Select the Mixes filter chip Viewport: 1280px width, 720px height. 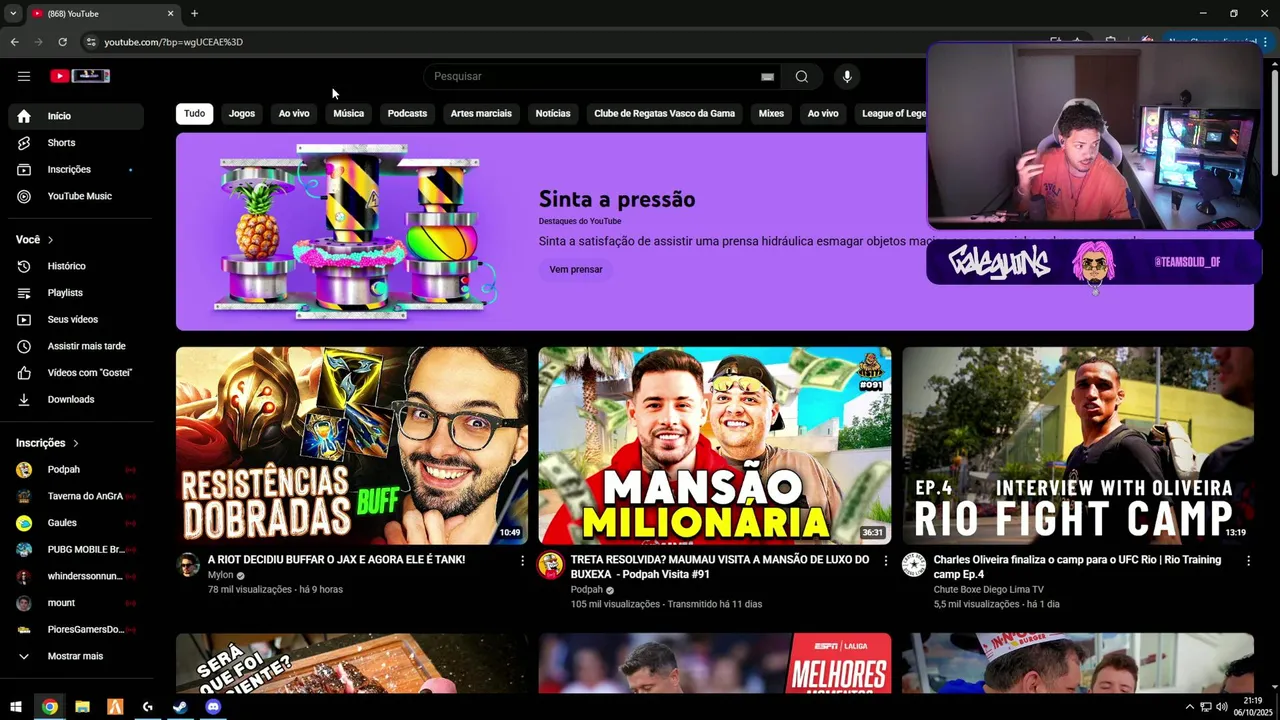771,114
